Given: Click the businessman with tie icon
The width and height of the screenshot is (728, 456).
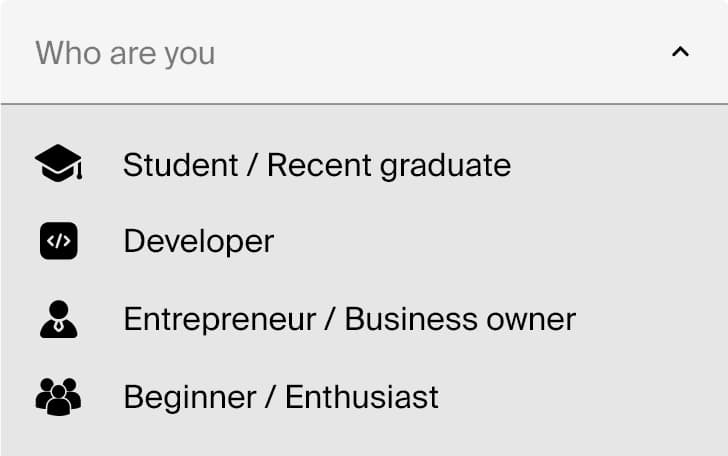Looking at the screenshot, I should (x=58, y=319).
